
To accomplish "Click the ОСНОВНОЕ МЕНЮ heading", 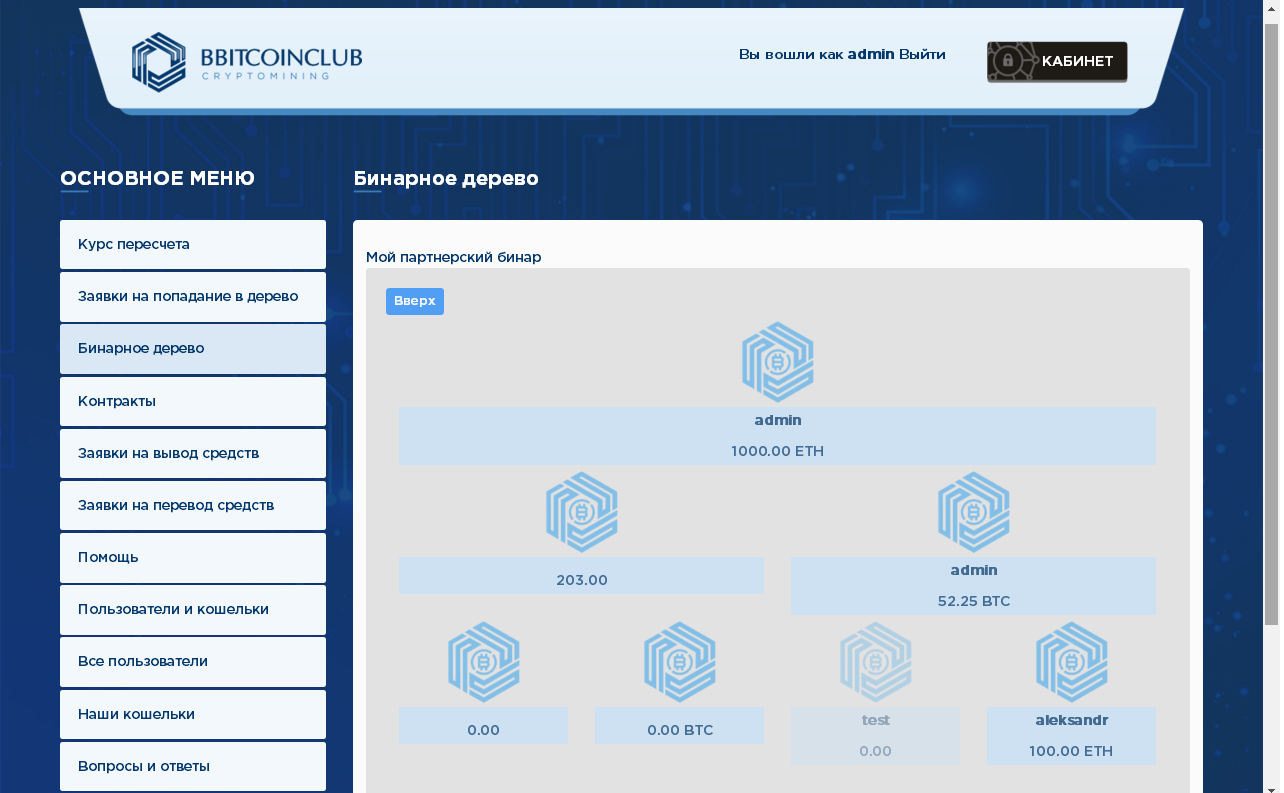I will [157, 178].
